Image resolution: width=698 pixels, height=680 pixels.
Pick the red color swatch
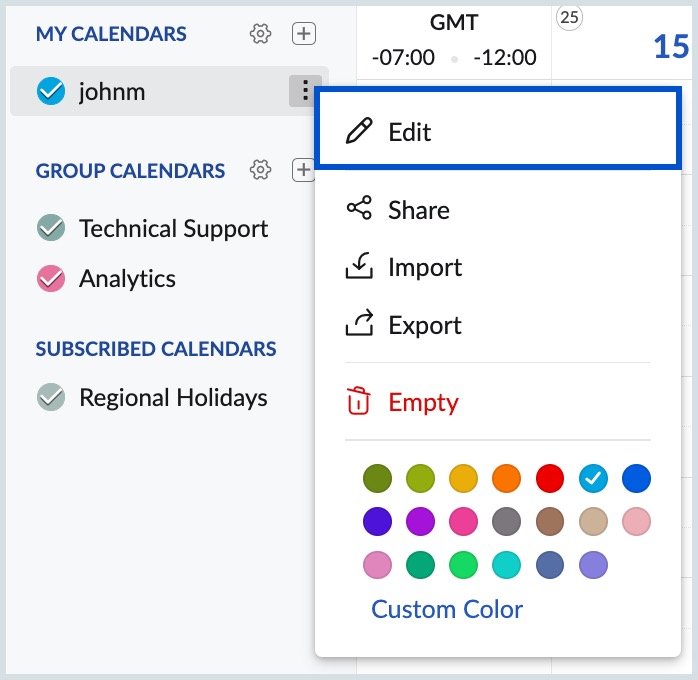coord(549,479)
